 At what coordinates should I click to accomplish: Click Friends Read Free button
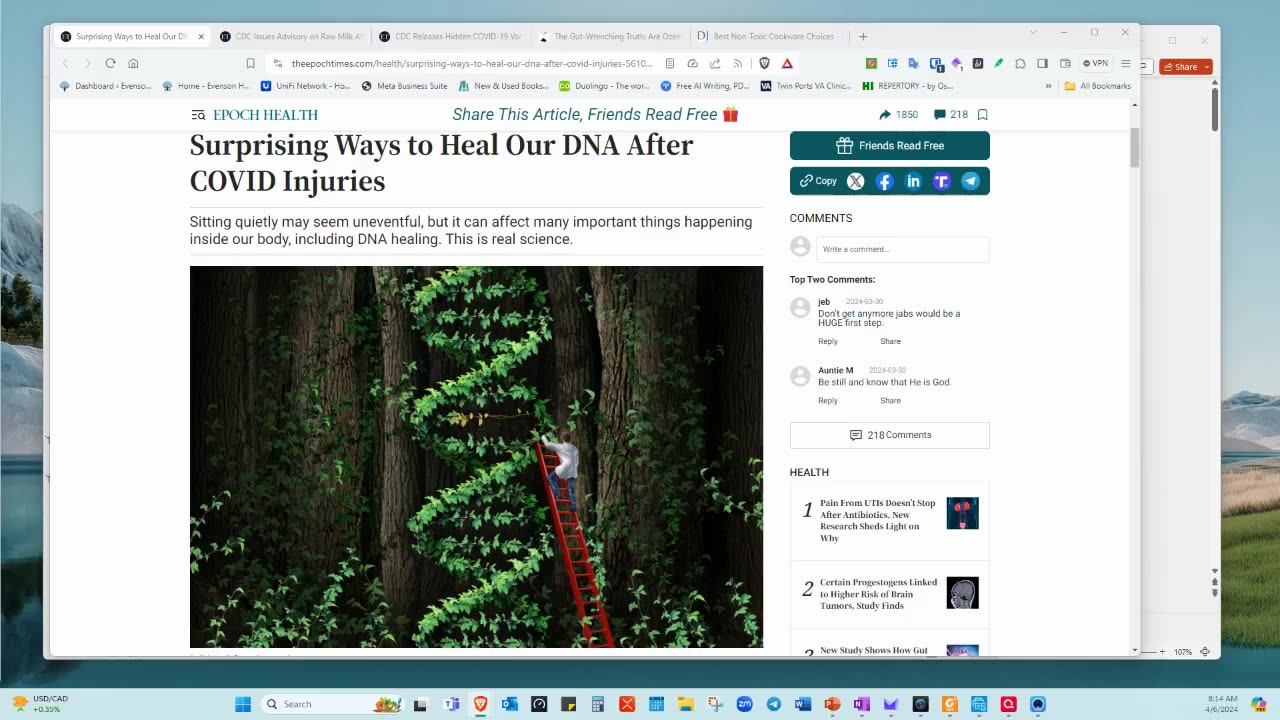pyautogui.click(x=890, y=146)
